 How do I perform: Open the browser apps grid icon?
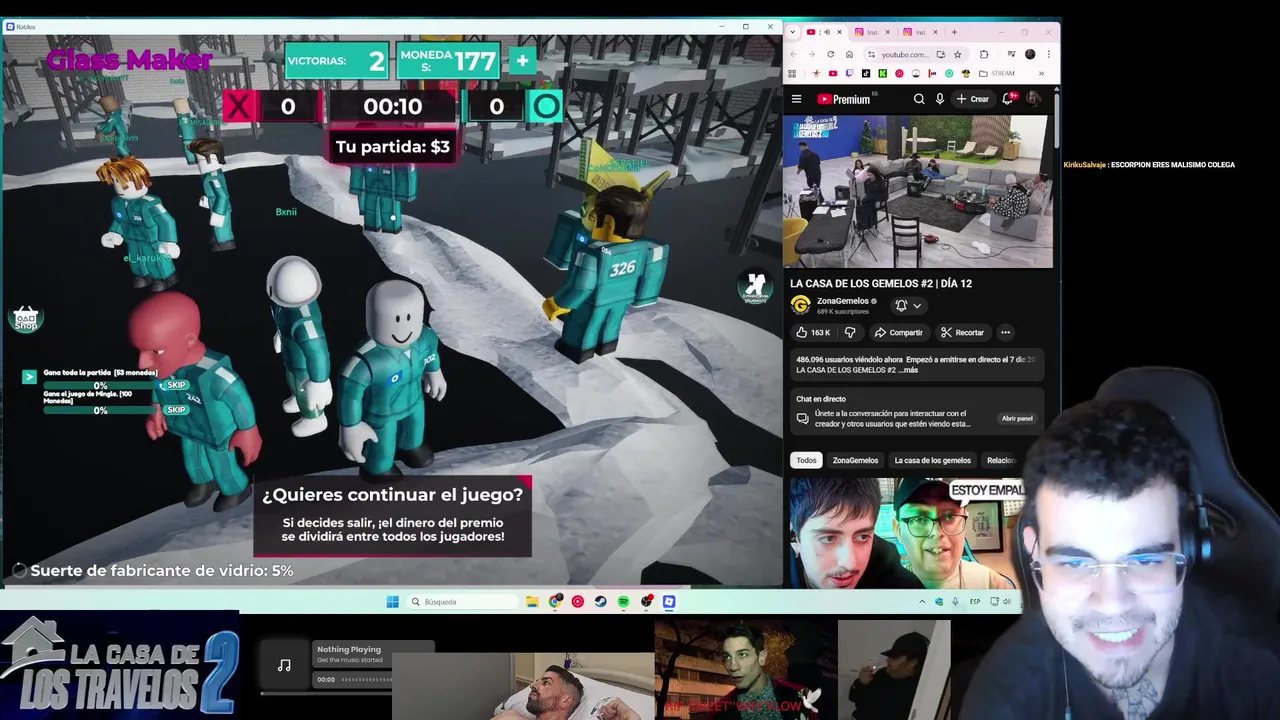(x=793, y=73)
